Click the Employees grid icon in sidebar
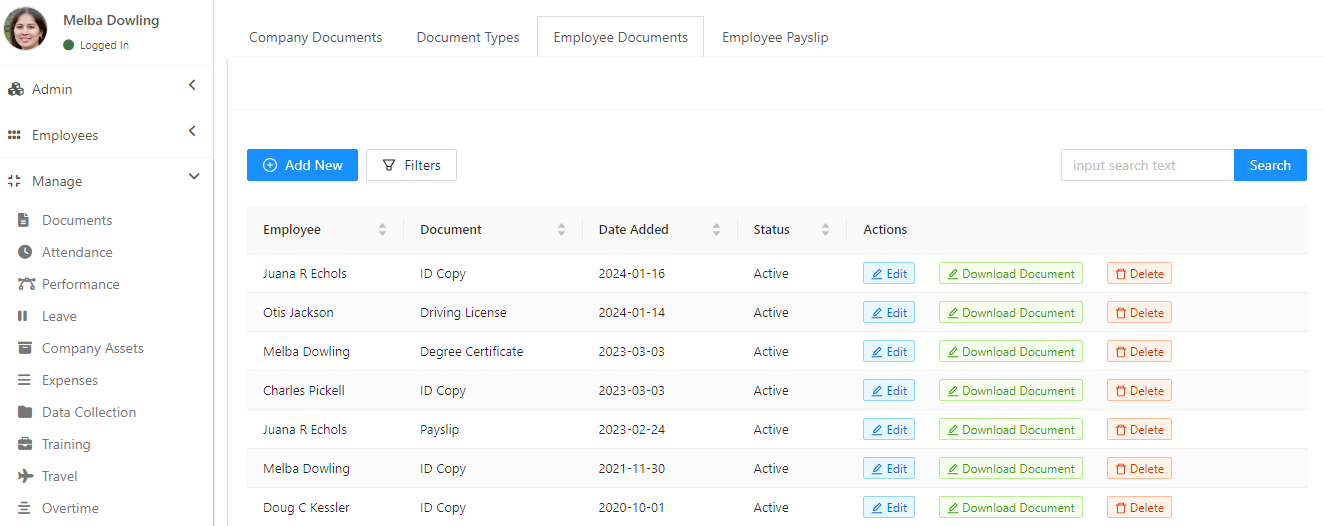 coord(14,135)
